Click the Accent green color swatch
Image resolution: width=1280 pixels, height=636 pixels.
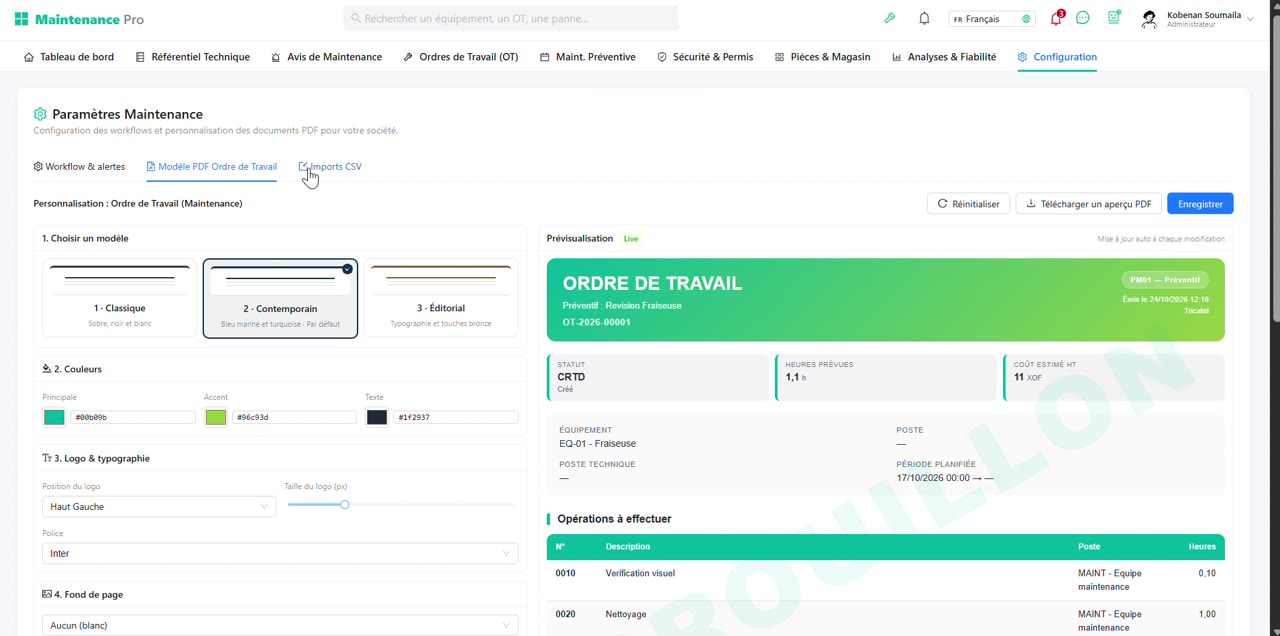point(215,417)
